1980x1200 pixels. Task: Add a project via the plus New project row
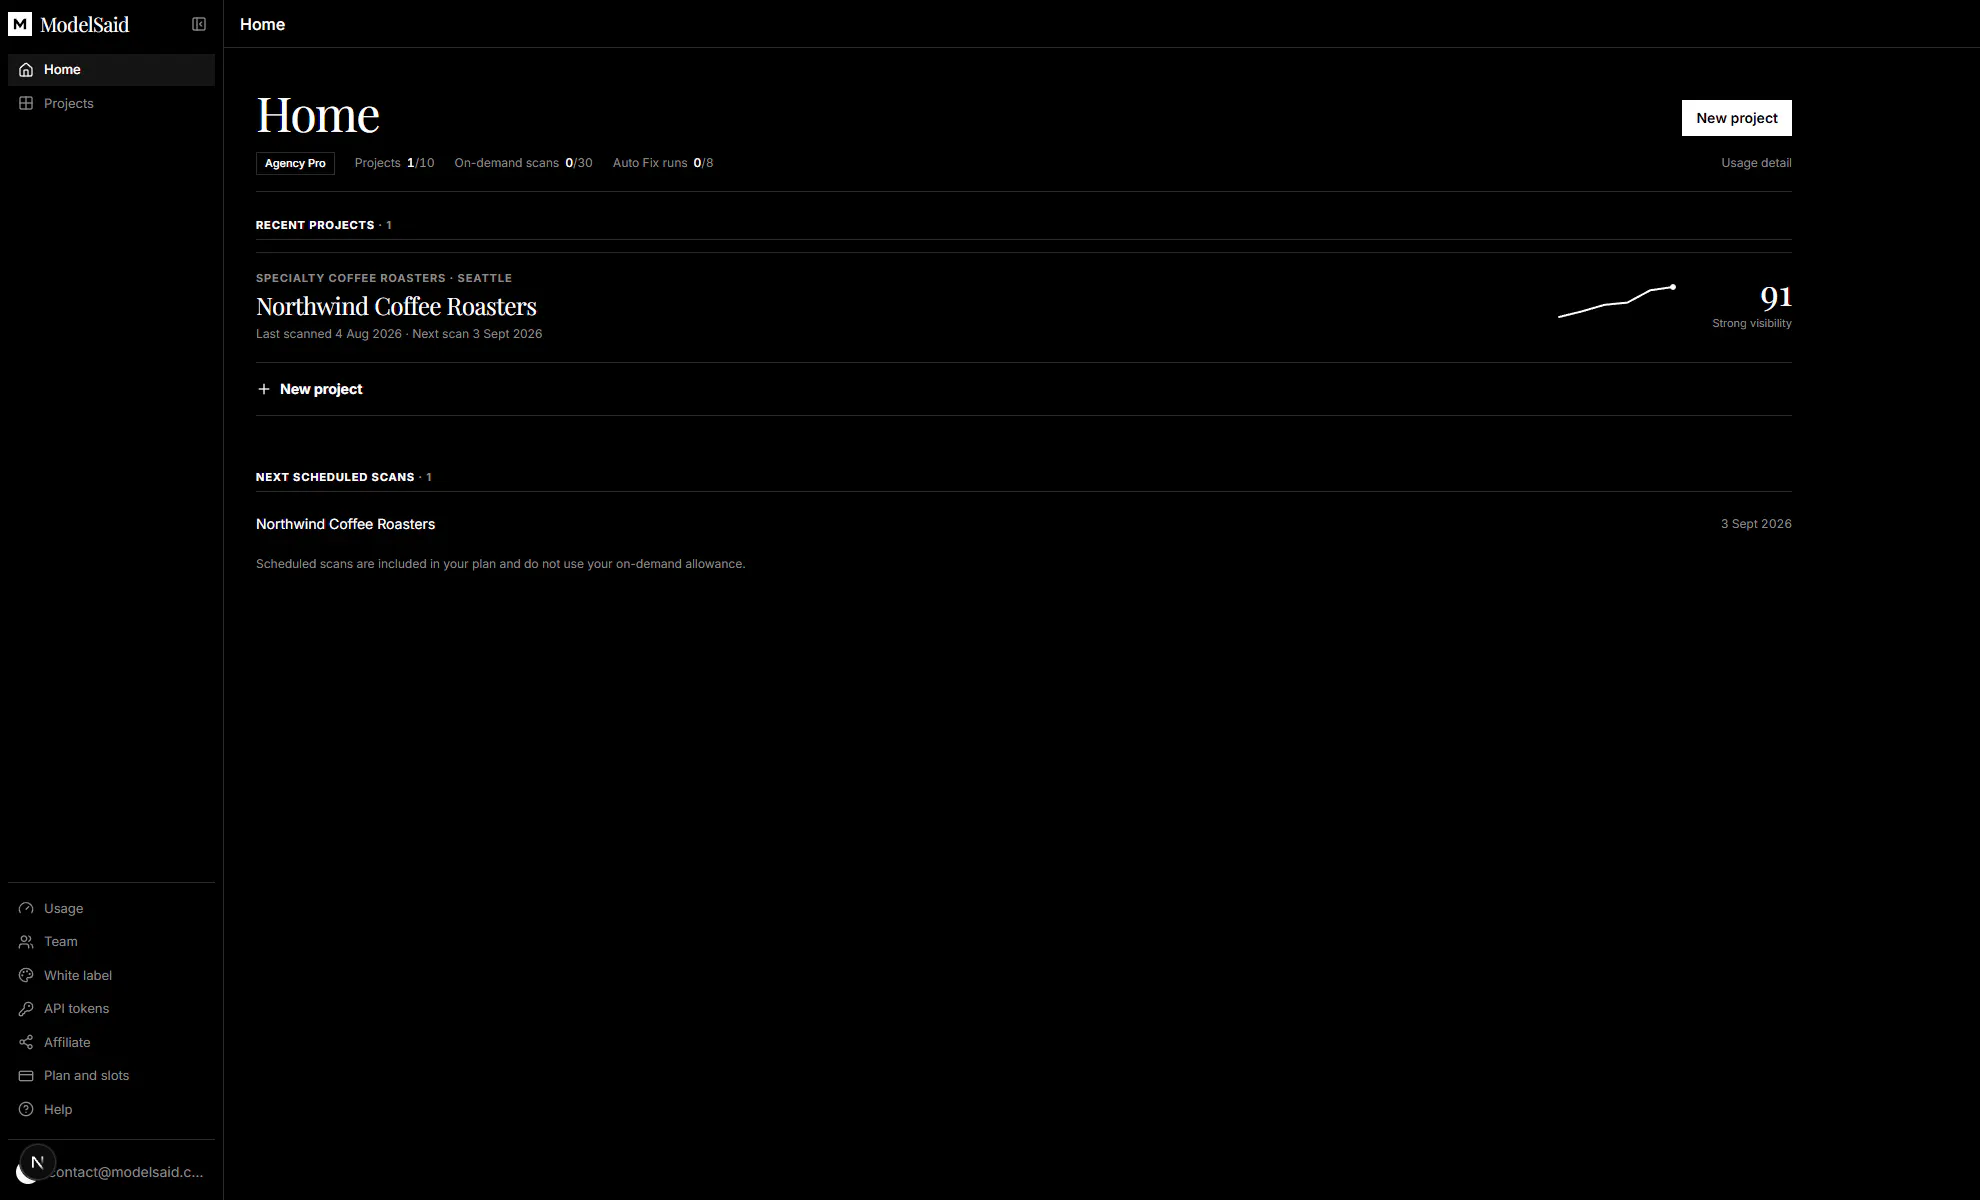1024,389
